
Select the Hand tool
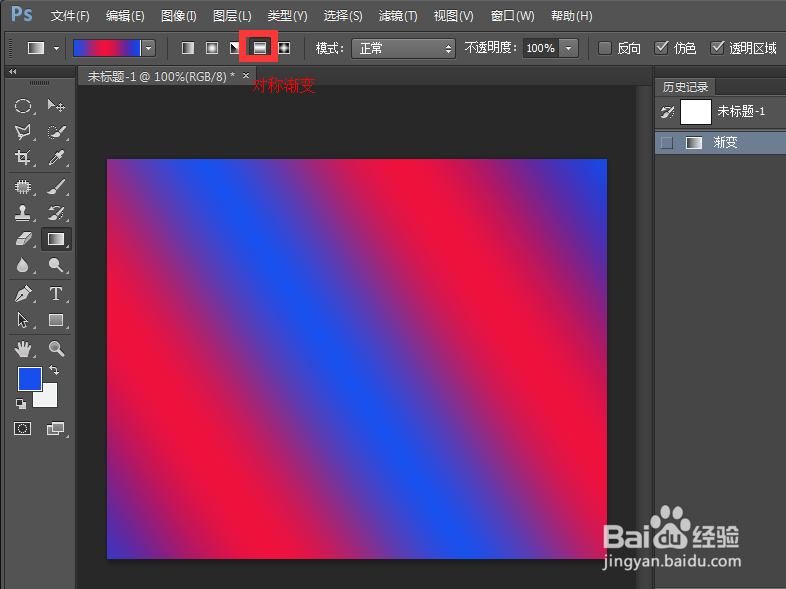(23, 348)
